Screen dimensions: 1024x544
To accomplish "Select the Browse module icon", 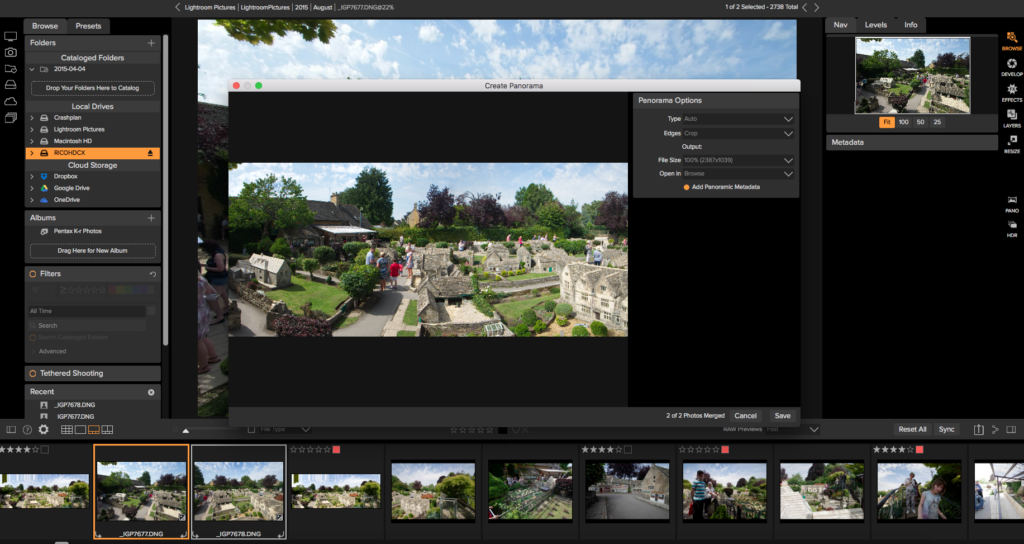I will pyautogui.click(x=1012, y=40).
